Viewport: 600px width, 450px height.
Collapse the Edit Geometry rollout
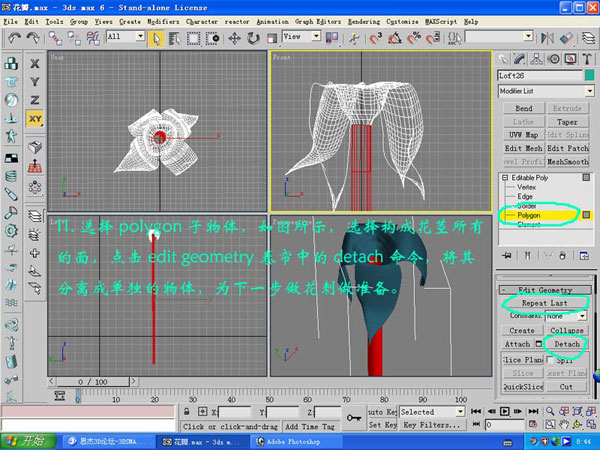pos(545,290)
